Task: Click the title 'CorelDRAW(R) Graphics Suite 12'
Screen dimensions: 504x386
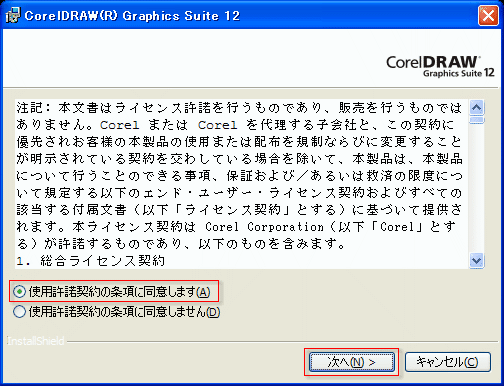Action: pyautogui.click(x=132, y=16)
